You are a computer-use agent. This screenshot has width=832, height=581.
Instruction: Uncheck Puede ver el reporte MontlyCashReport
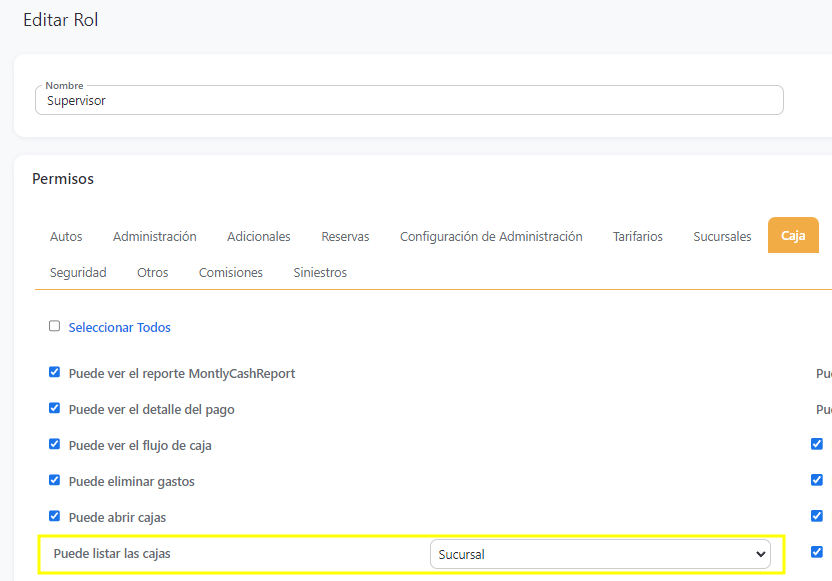coord(55,372)
